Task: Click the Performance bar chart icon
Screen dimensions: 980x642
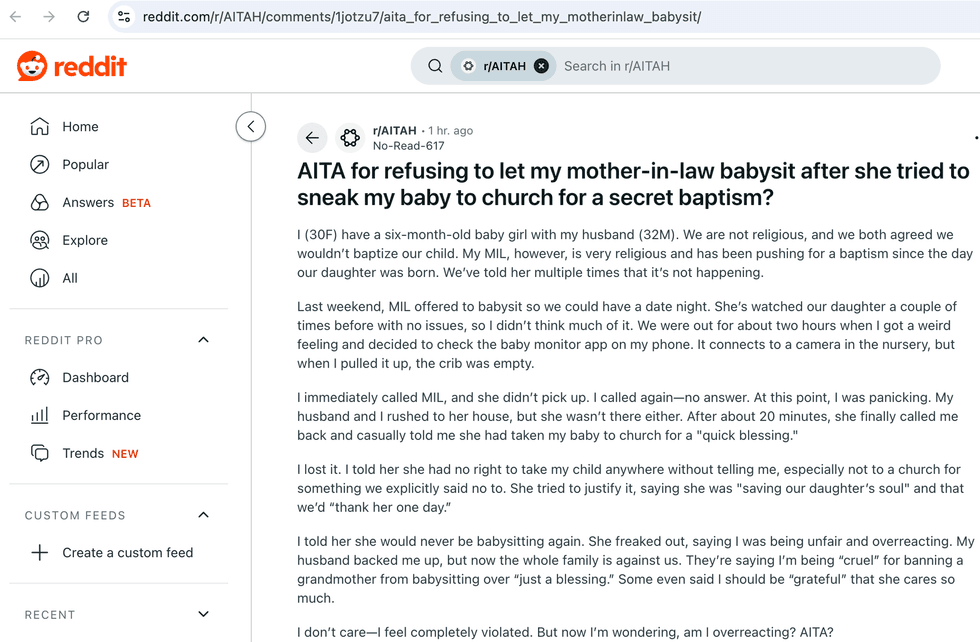Action: (39, 415)
